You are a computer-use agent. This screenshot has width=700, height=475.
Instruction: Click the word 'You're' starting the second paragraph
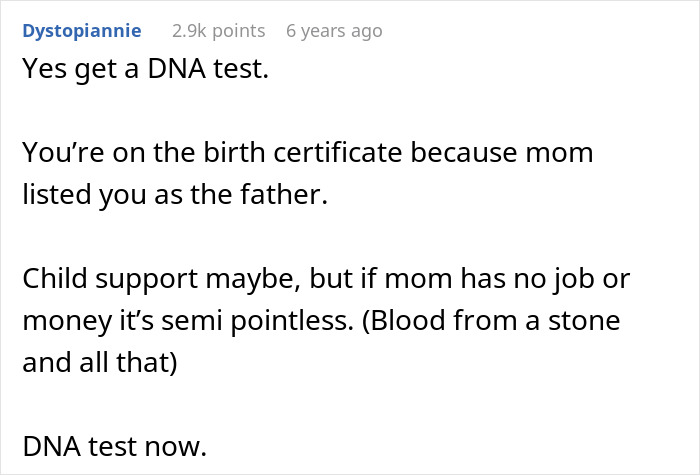click(x=58, y=154)
